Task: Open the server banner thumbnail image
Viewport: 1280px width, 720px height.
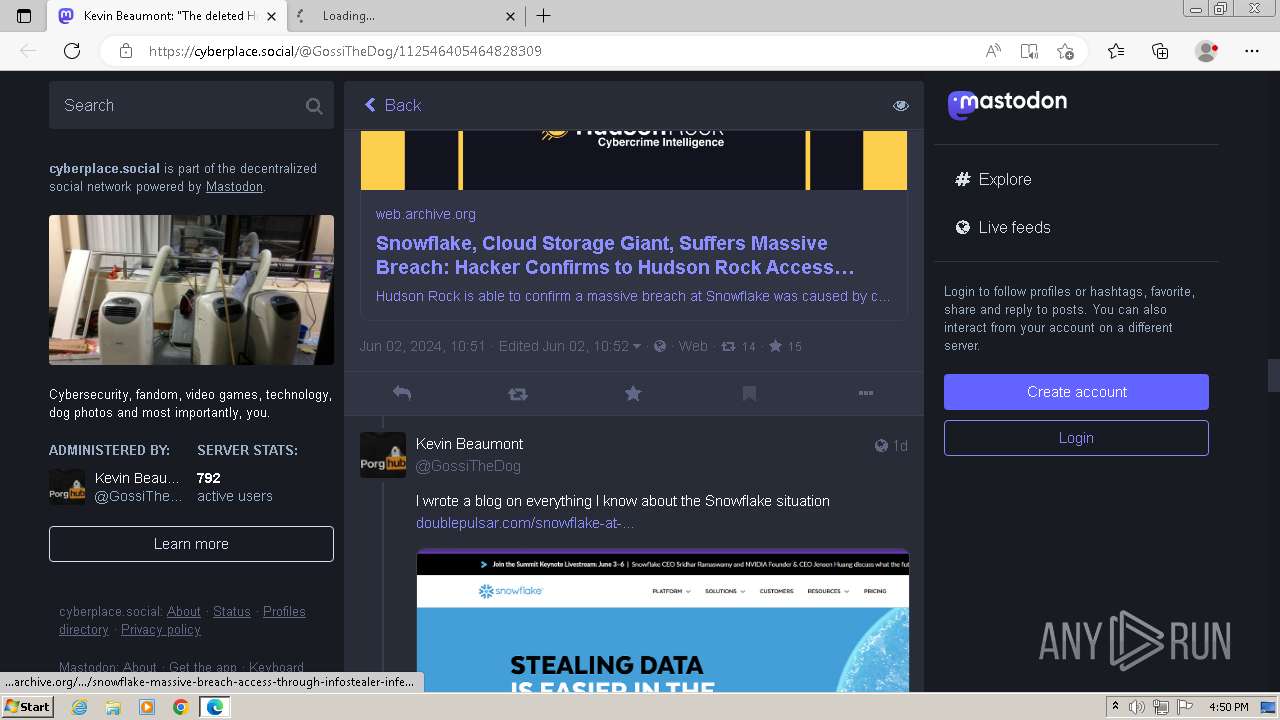Action: point(191,290)
